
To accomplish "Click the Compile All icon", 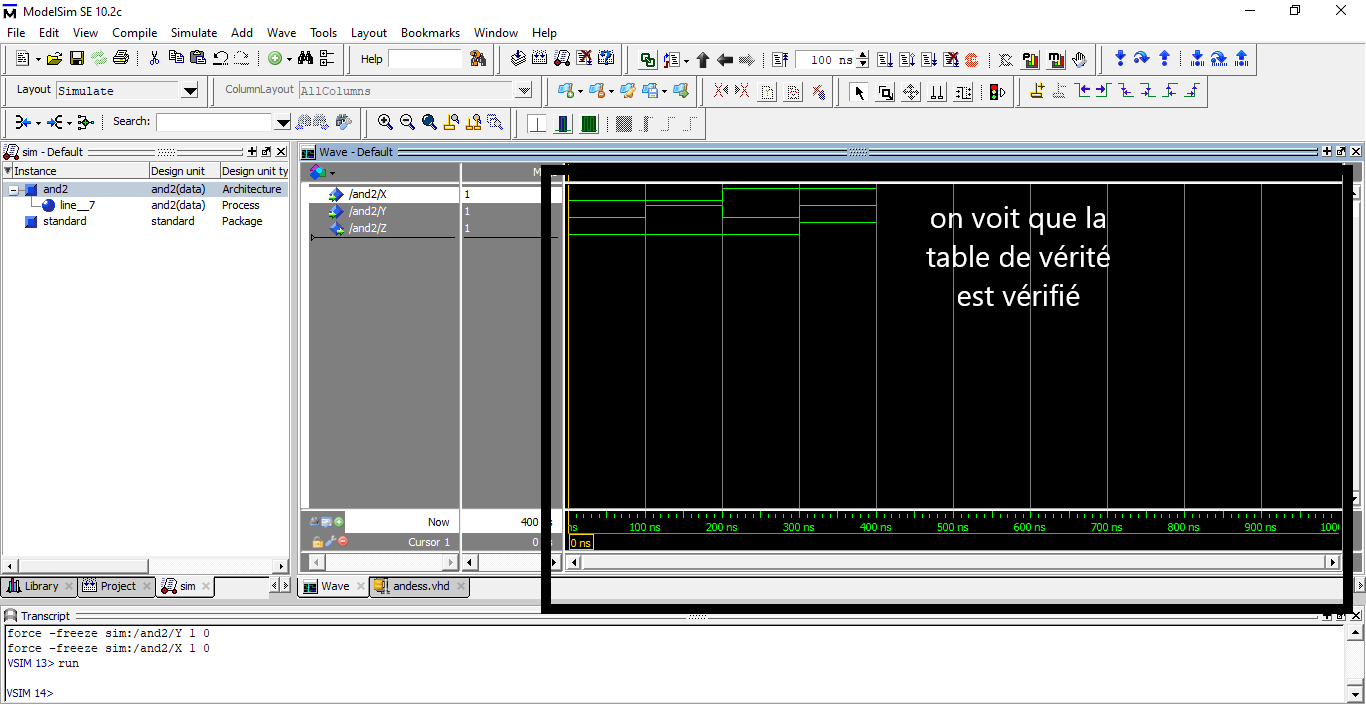I will pyautogui.click(x=540, y=58).
